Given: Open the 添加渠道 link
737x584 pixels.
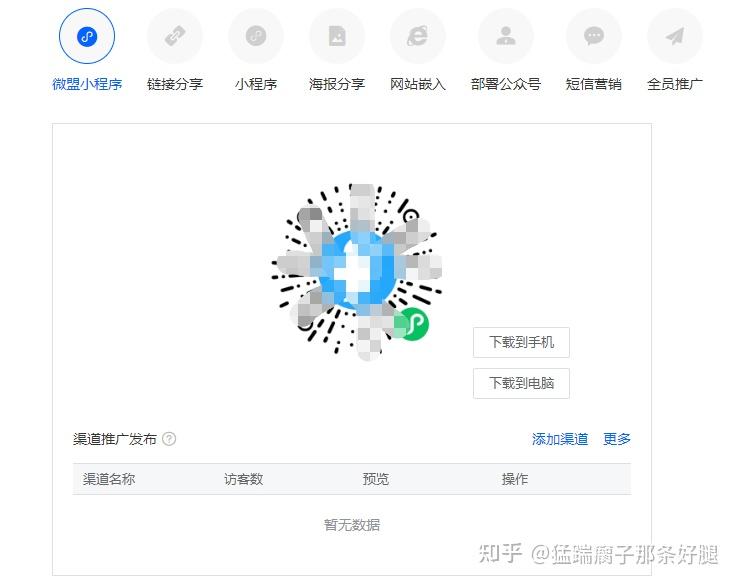Looking at the screenshot, I should 560,439.
